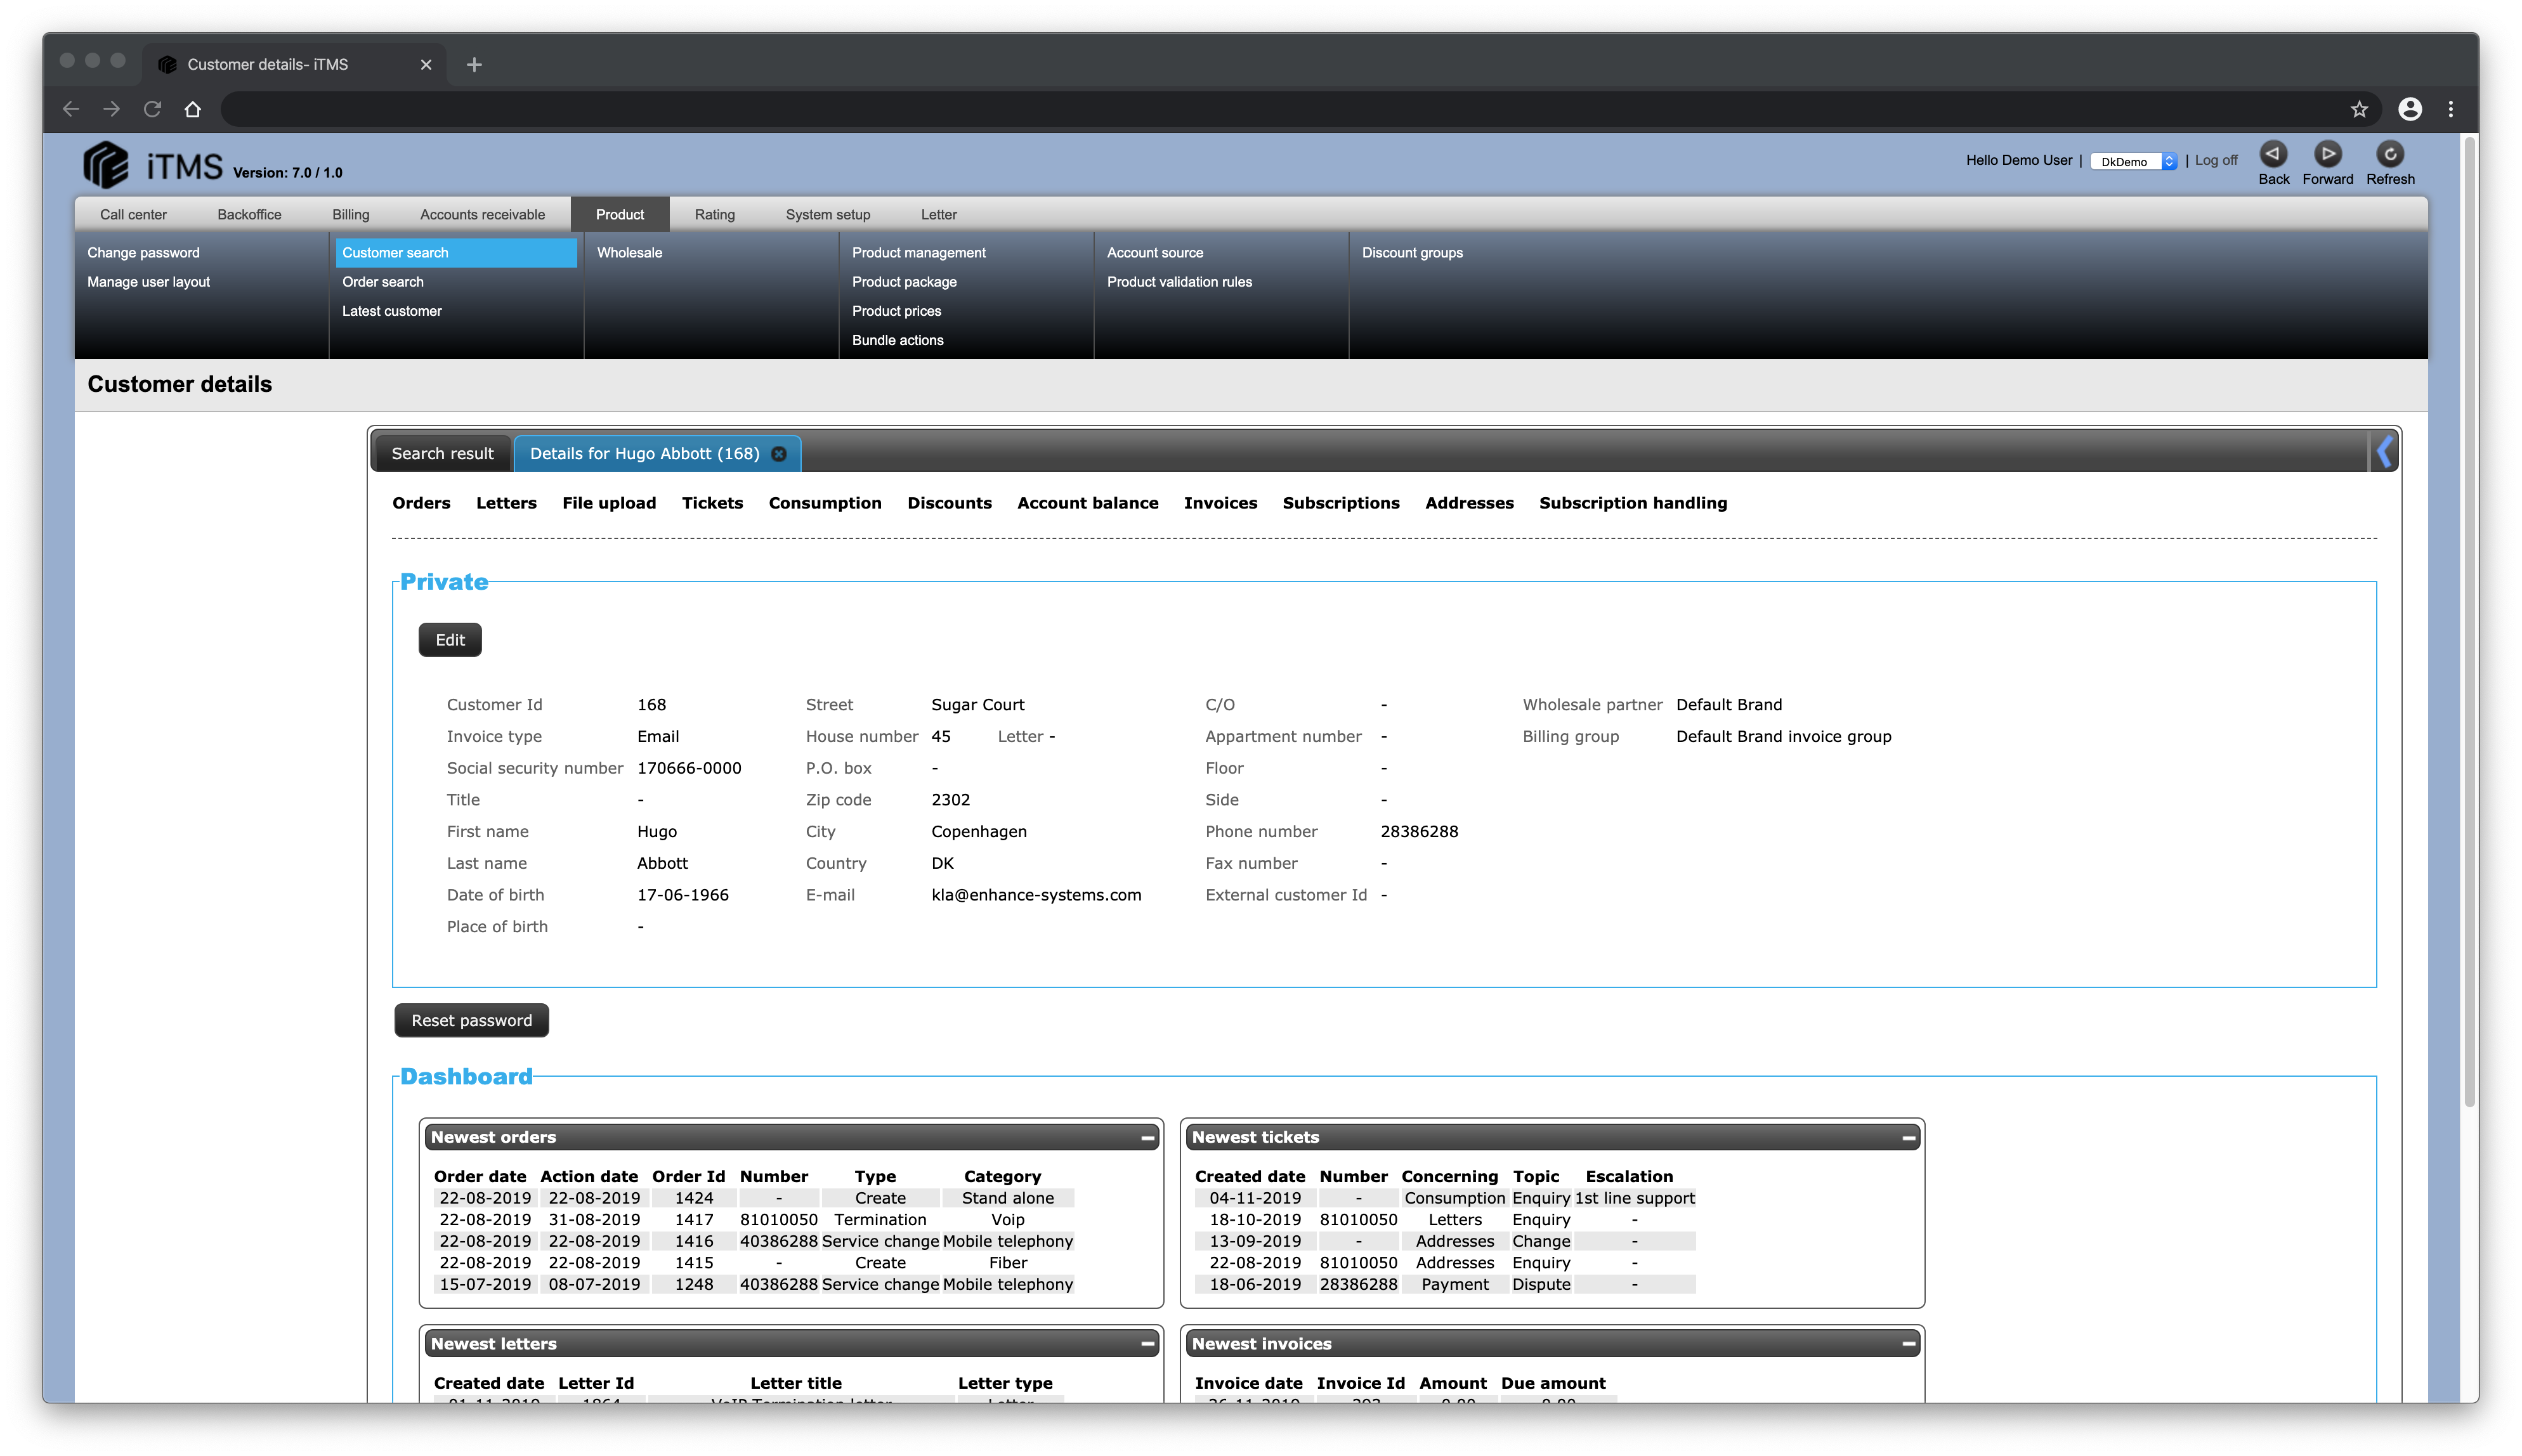The height and width of the screenshot is (1456, 2522).
Task: Open the Call center menu
Action: [133, 214]
